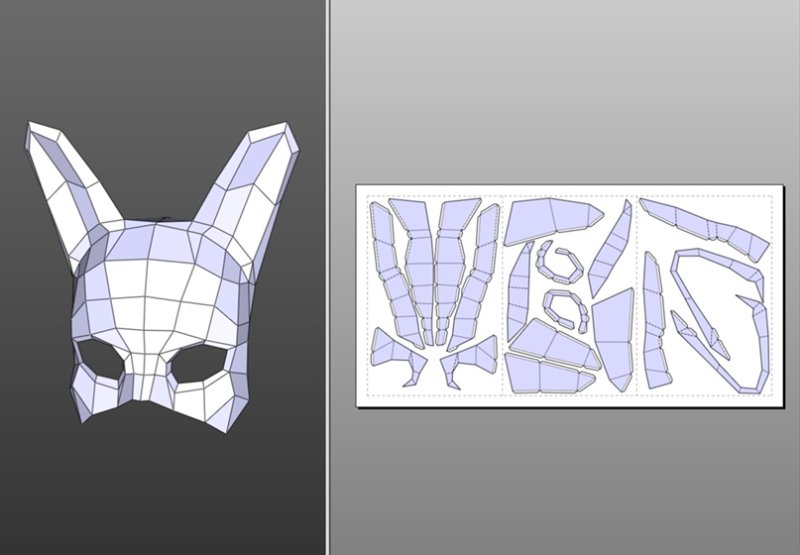This screenshot has width=800, height=555.
Task: Click the wide bottom piece on middle page
Action: pyautogui.click(x=545, y=375)
